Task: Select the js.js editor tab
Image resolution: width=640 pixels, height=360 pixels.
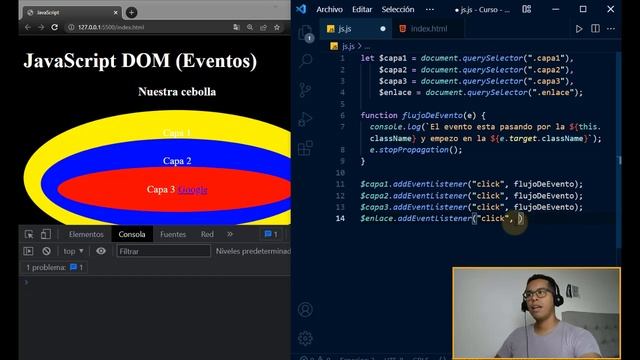Action: [x=345, y=29]
